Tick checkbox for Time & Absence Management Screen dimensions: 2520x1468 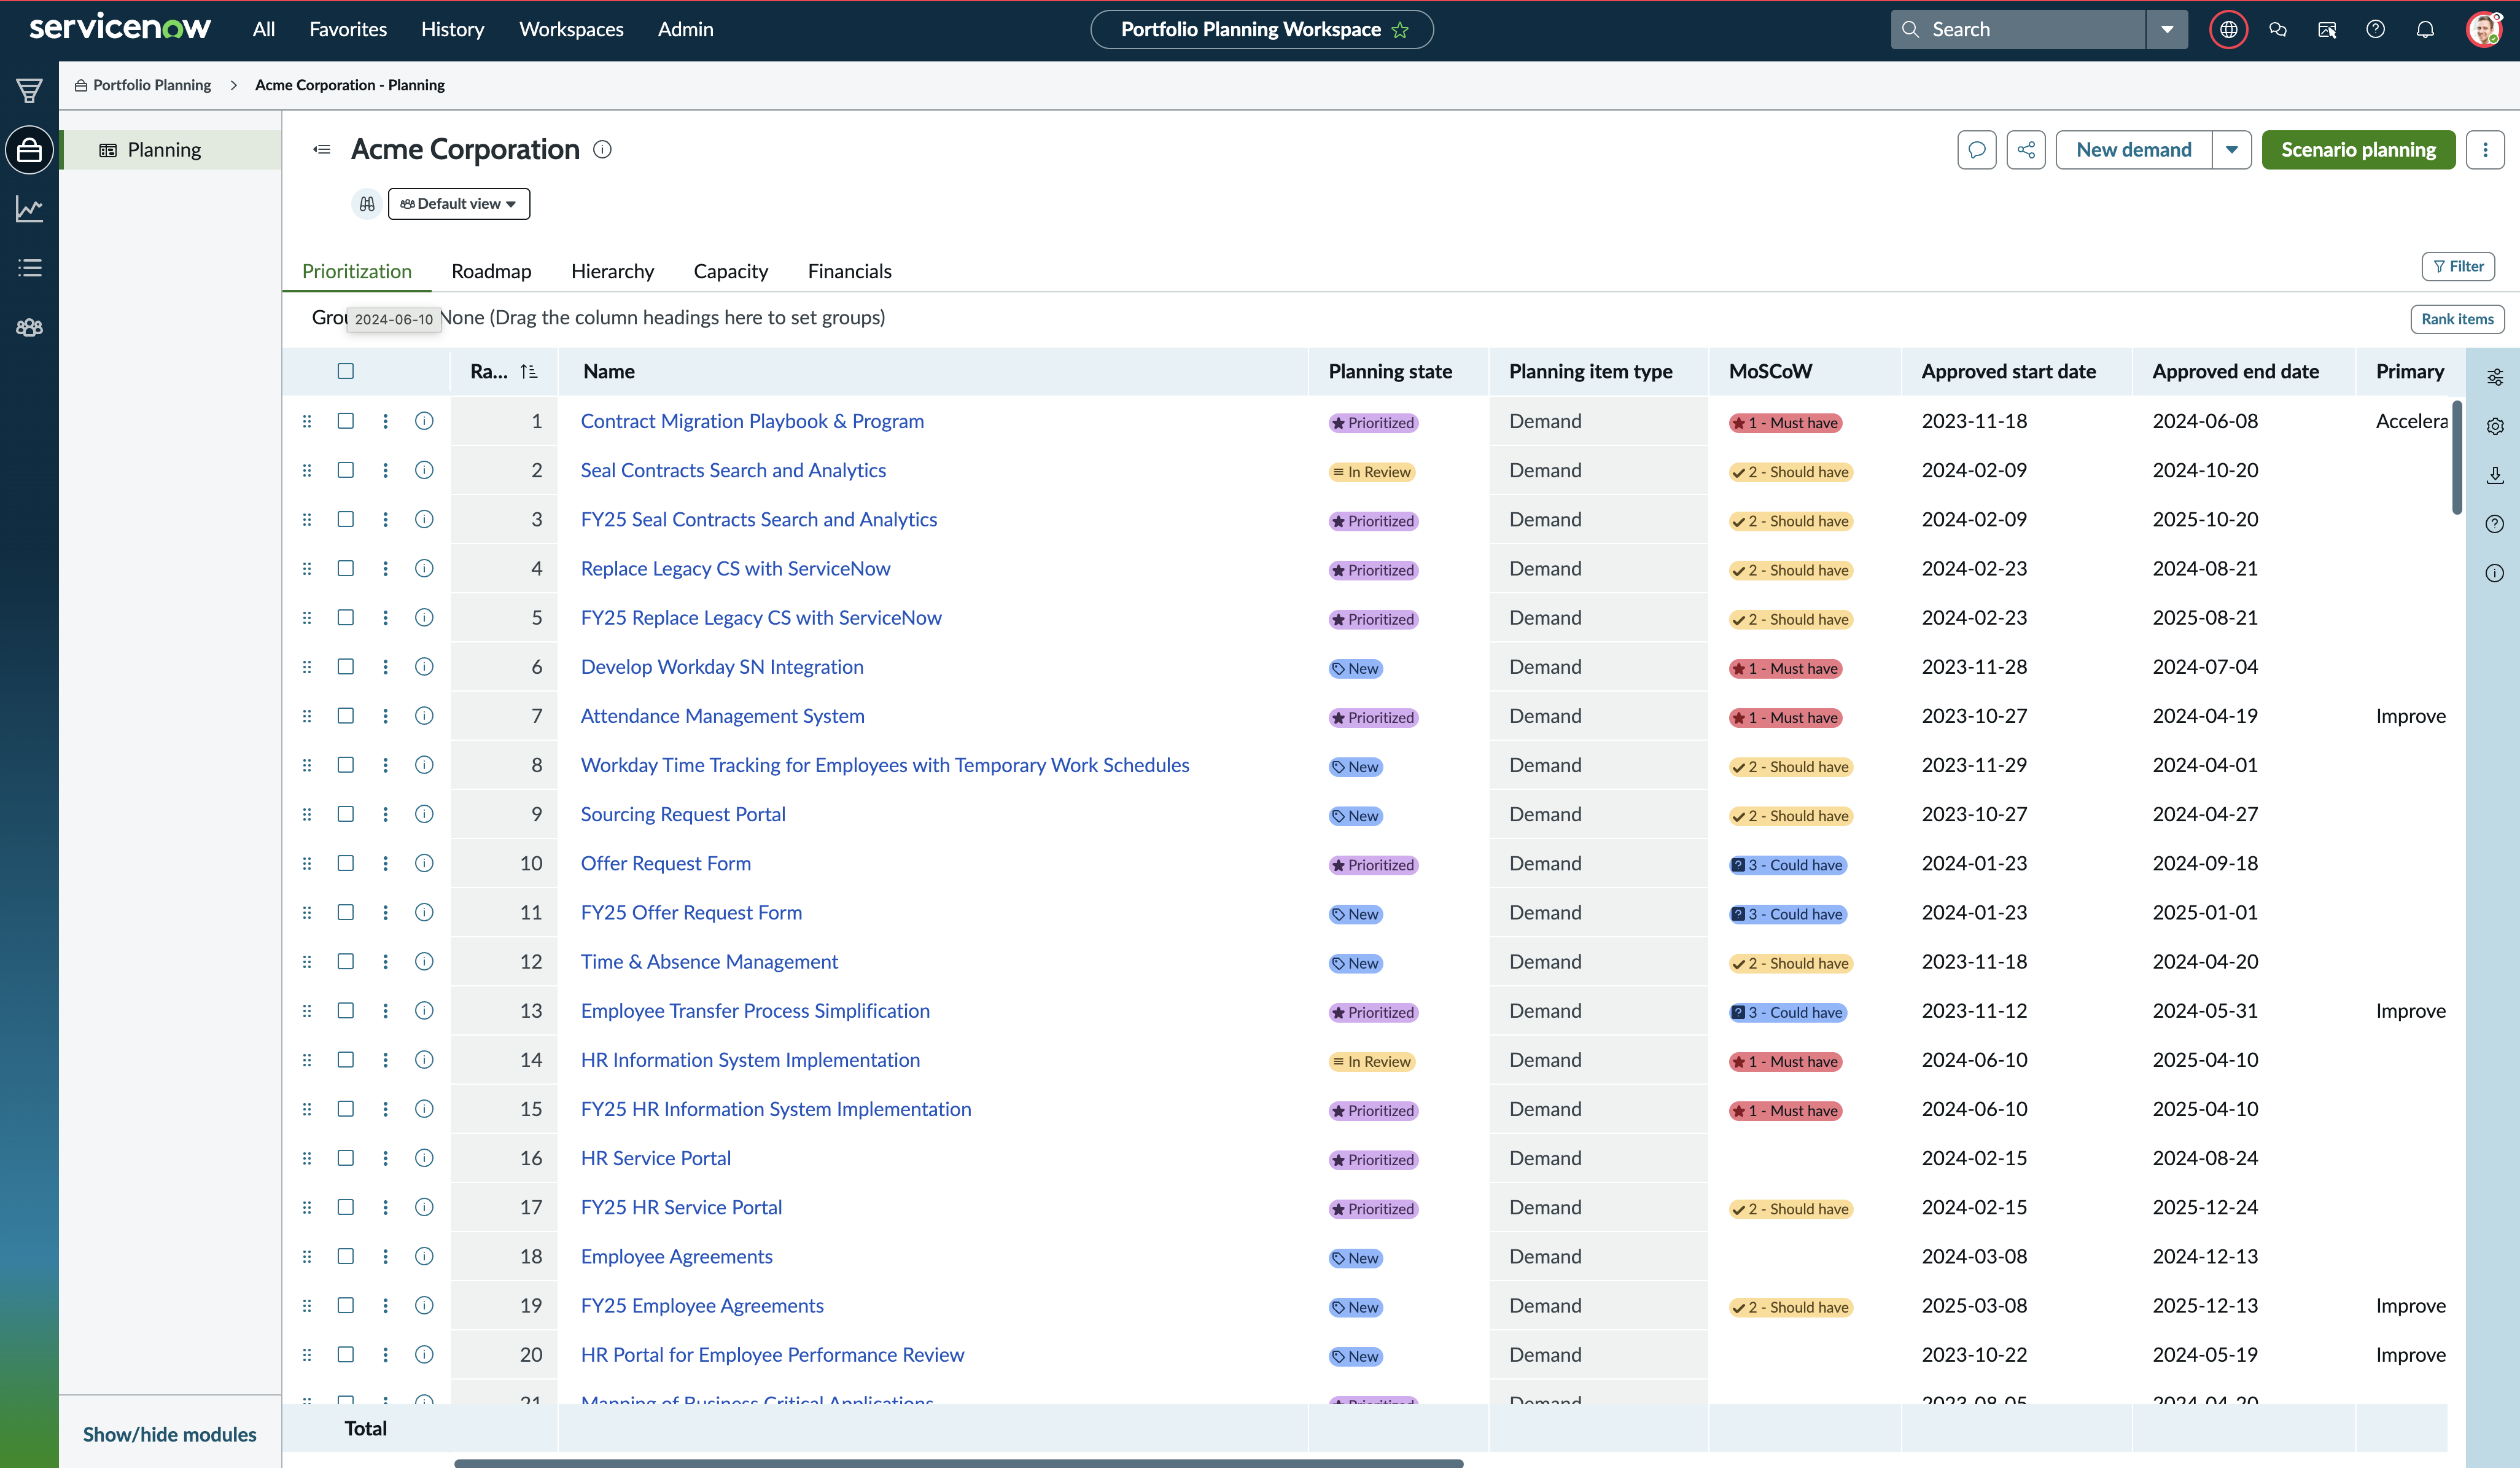point(346,961)
